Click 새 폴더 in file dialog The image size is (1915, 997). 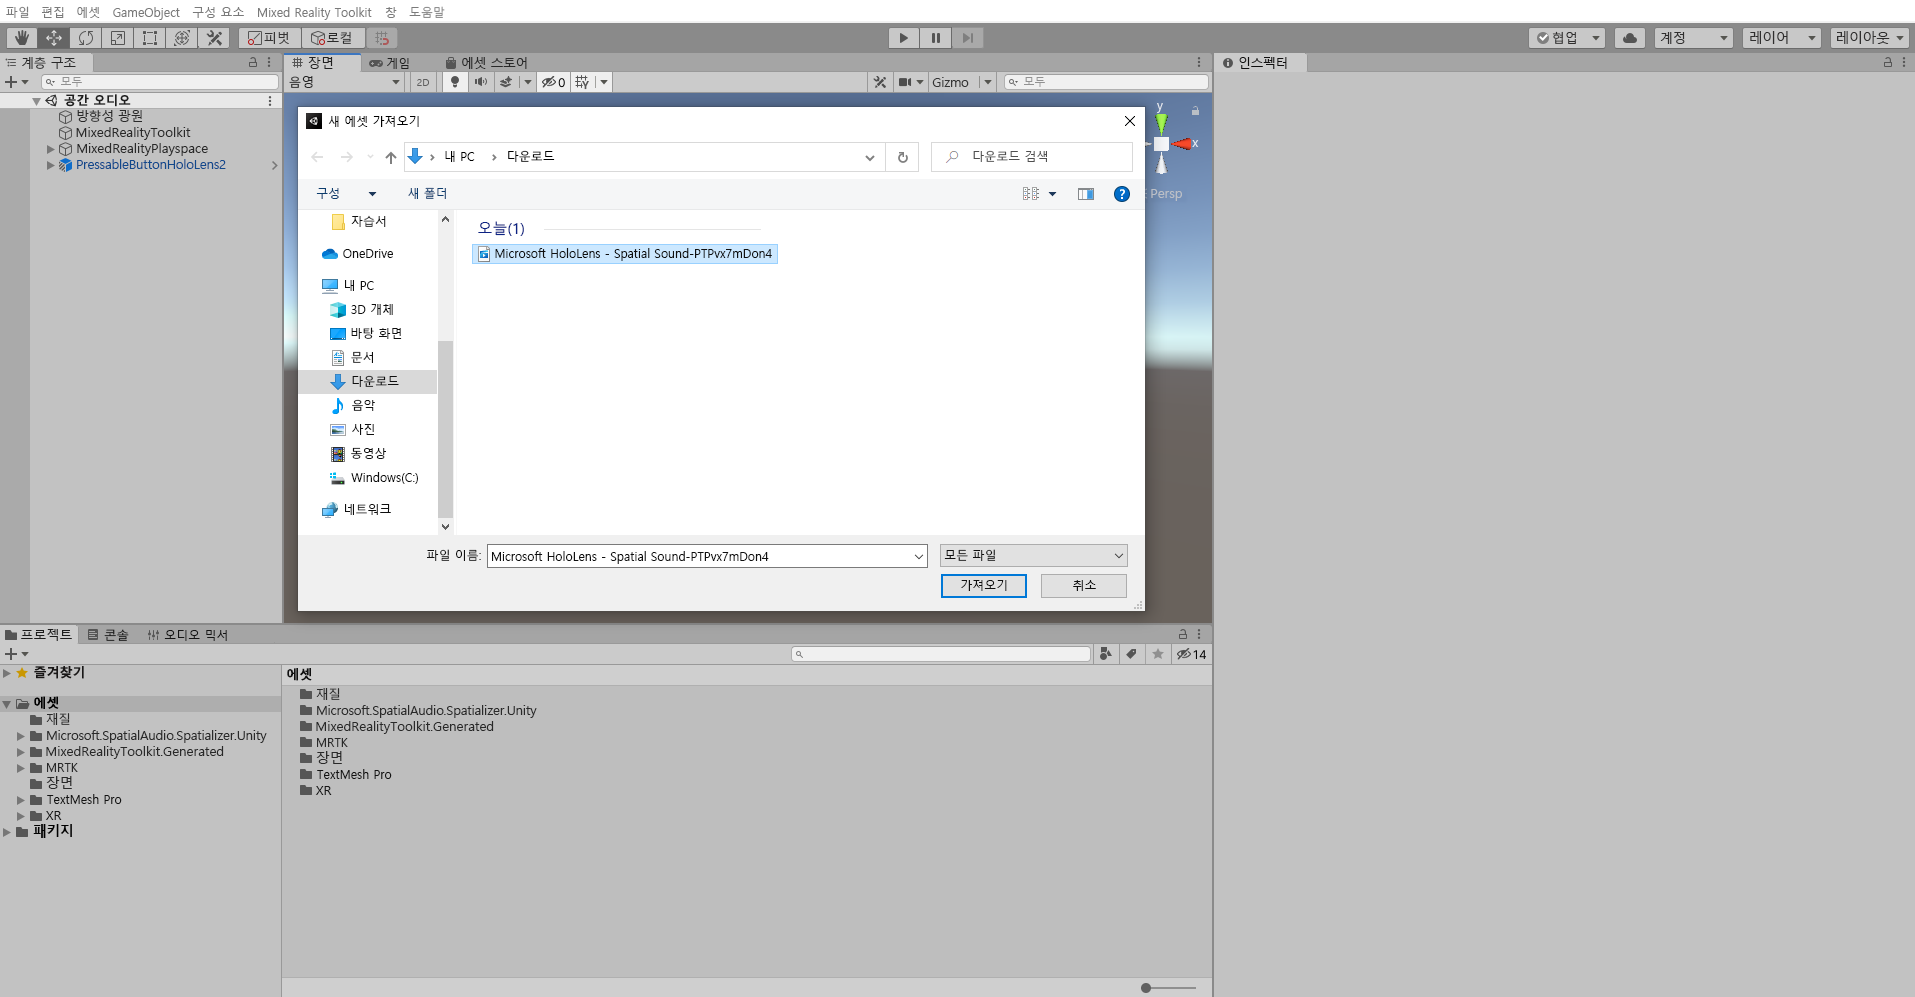click(428, 193)
